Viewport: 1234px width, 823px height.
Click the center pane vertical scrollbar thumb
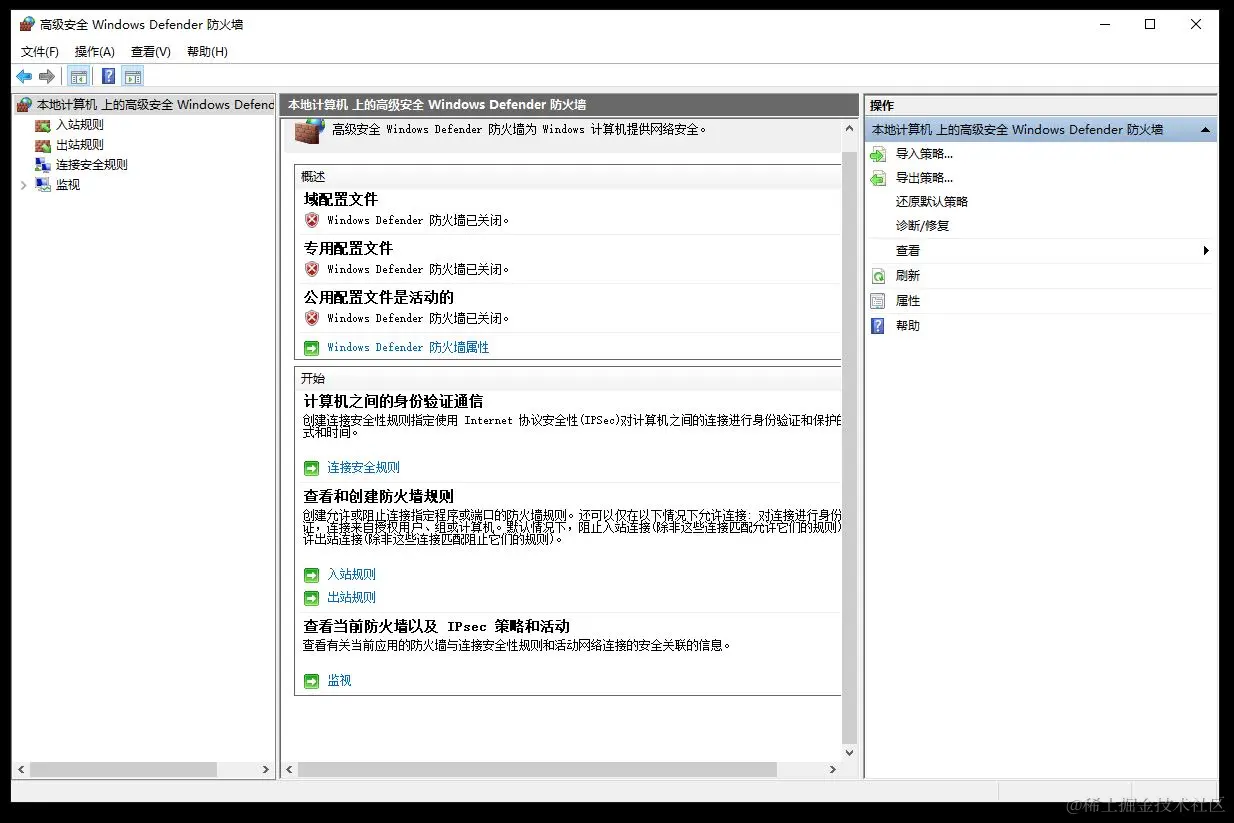850,449
